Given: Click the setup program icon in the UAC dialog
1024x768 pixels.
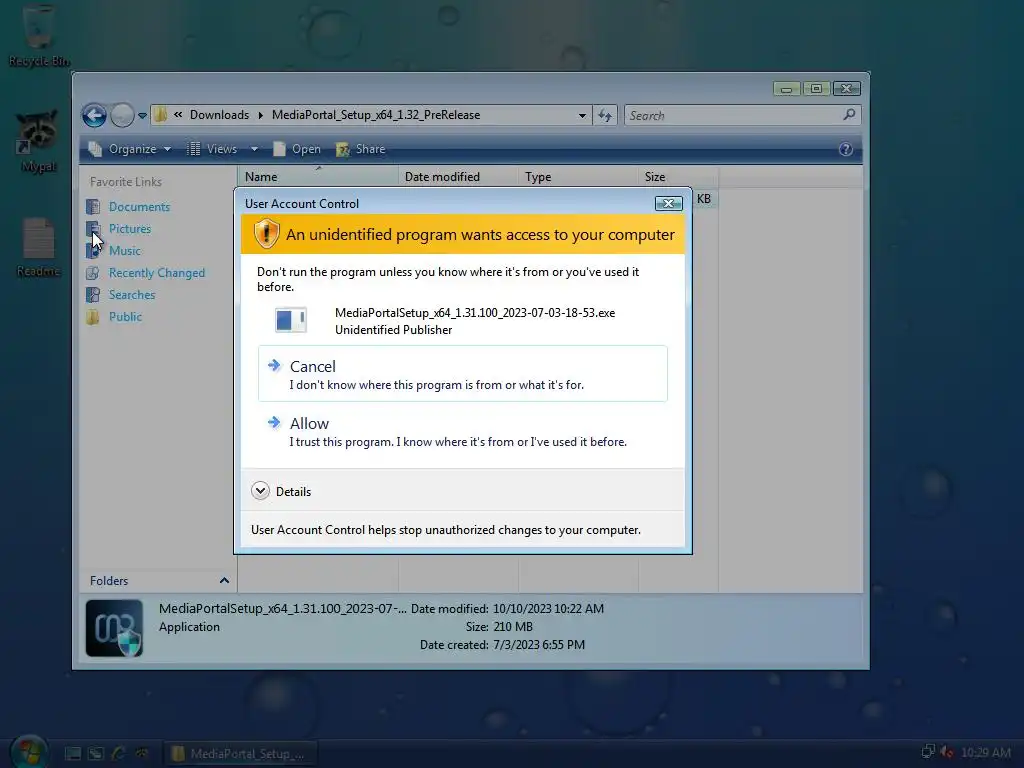Looking at the screenshot, I should click(x=291, y=320).
